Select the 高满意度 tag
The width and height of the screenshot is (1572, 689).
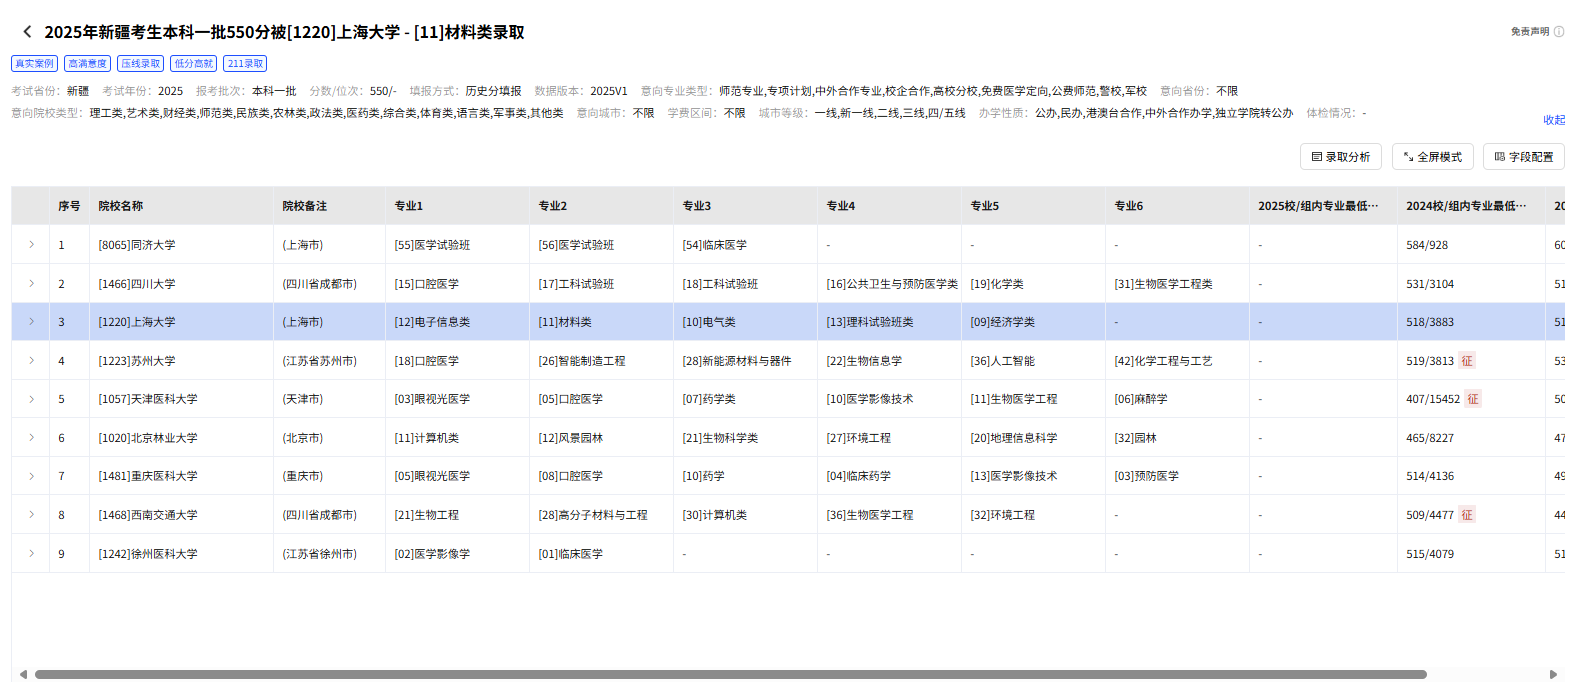[x=87, y=63]
